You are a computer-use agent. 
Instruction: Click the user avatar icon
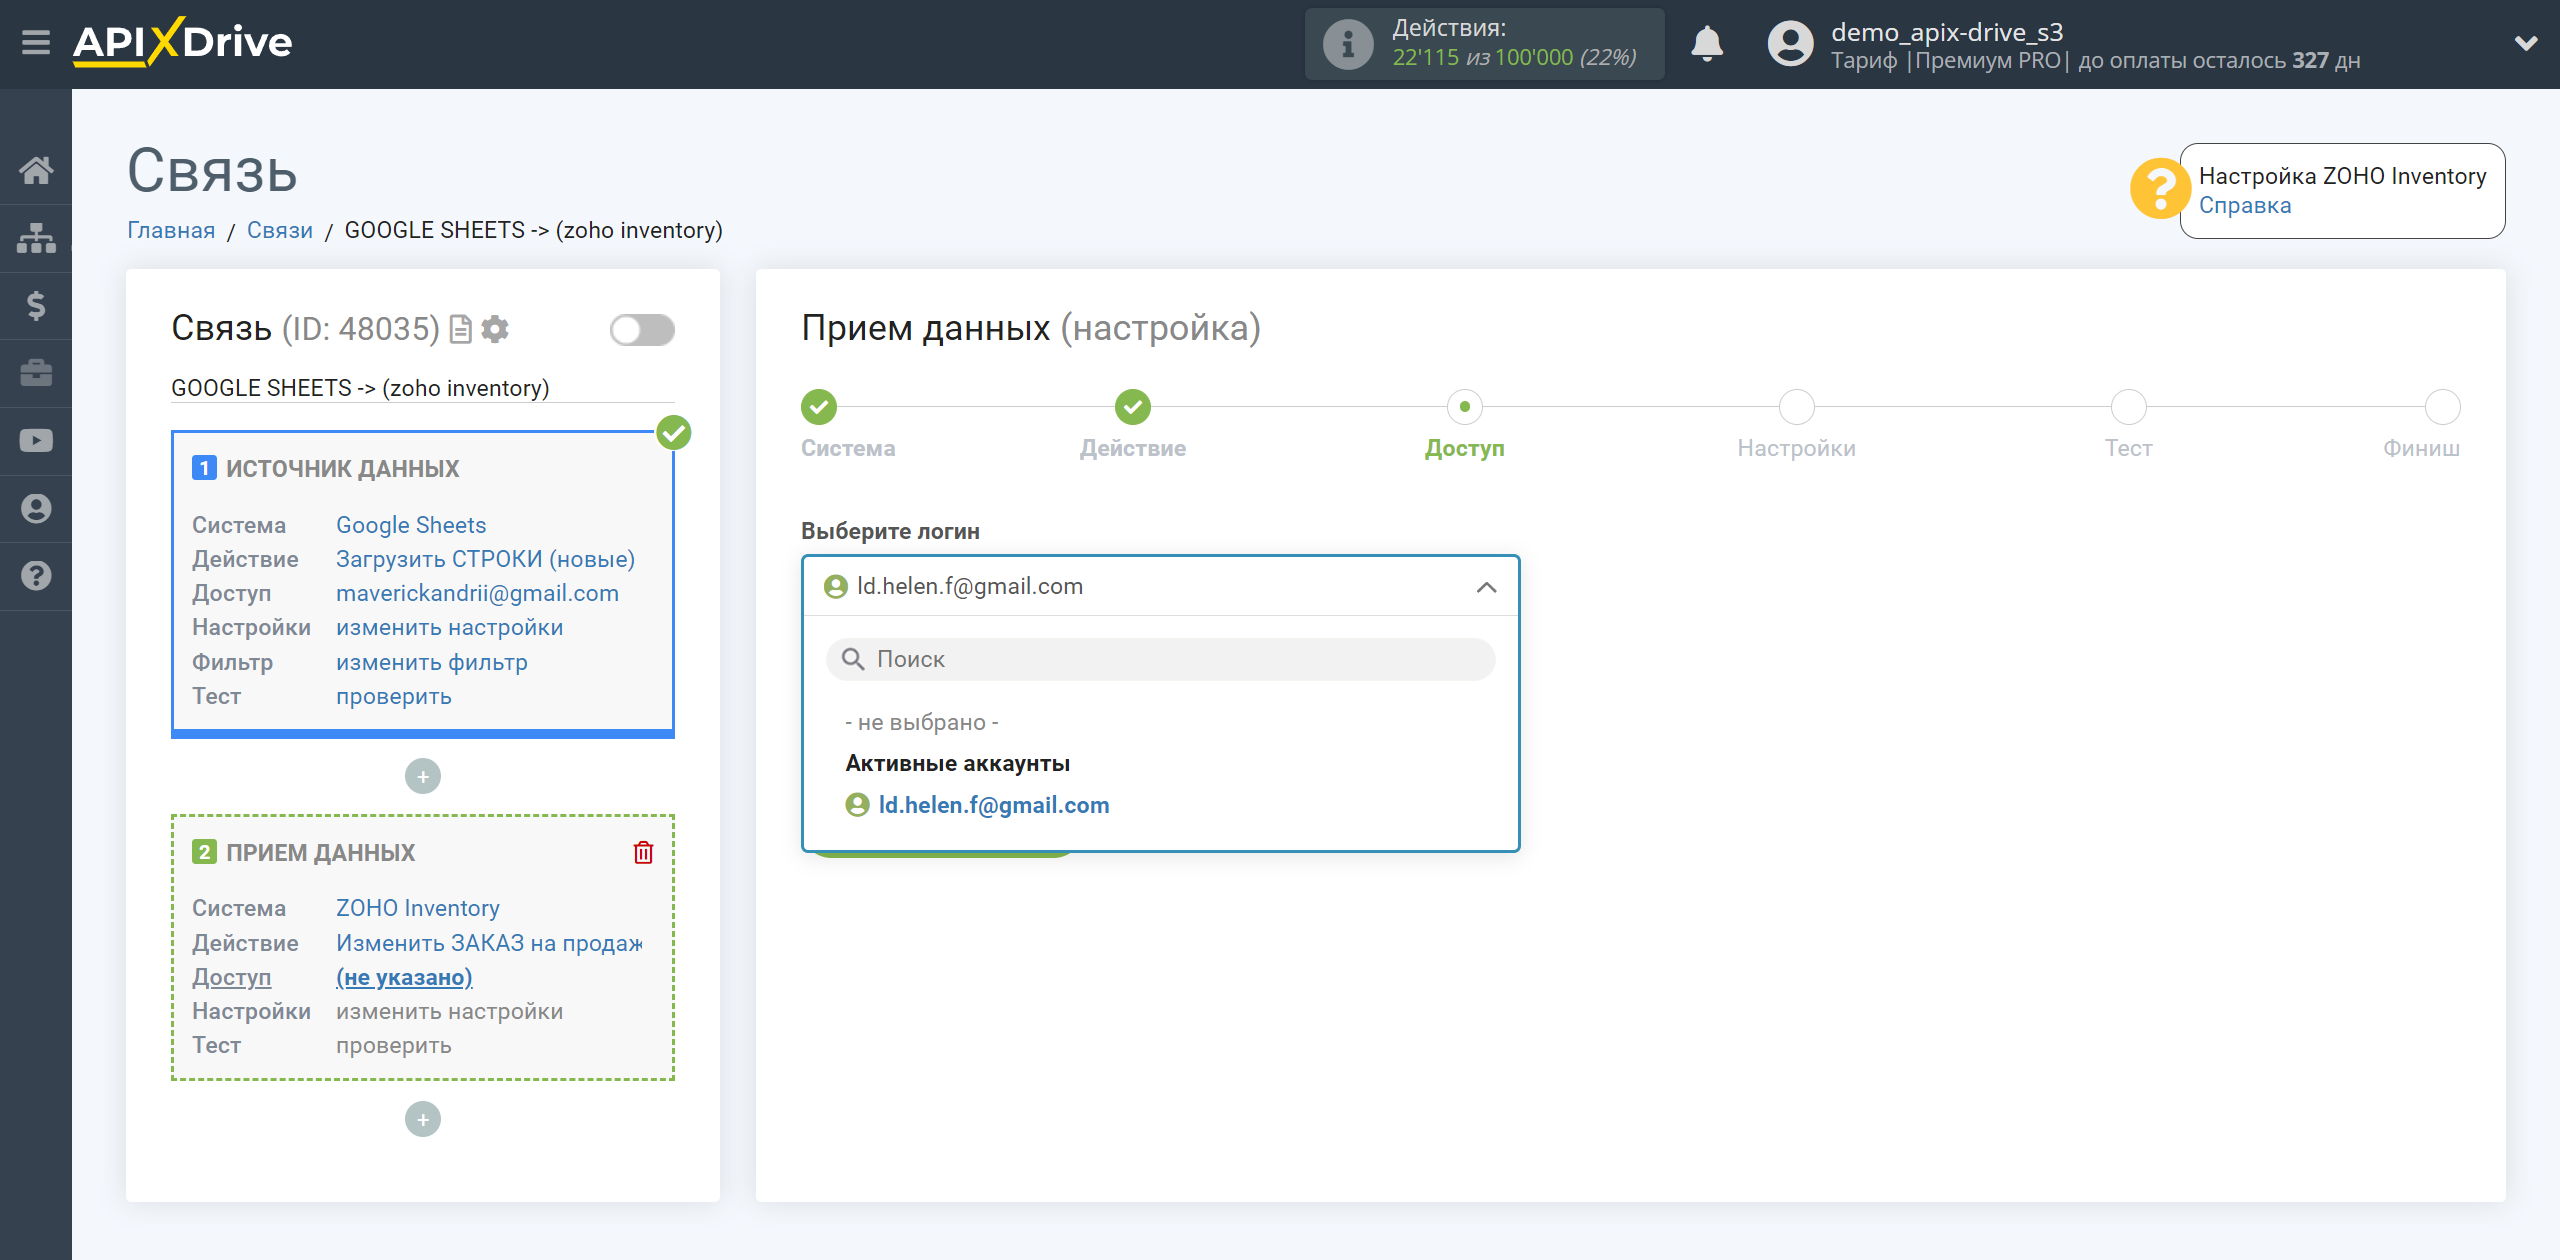pos(1789,44)
